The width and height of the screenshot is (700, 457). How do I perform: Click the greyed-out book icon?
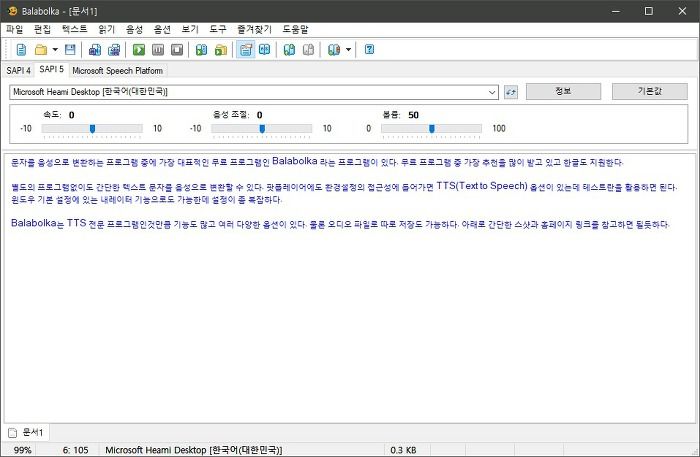point(308,50)
